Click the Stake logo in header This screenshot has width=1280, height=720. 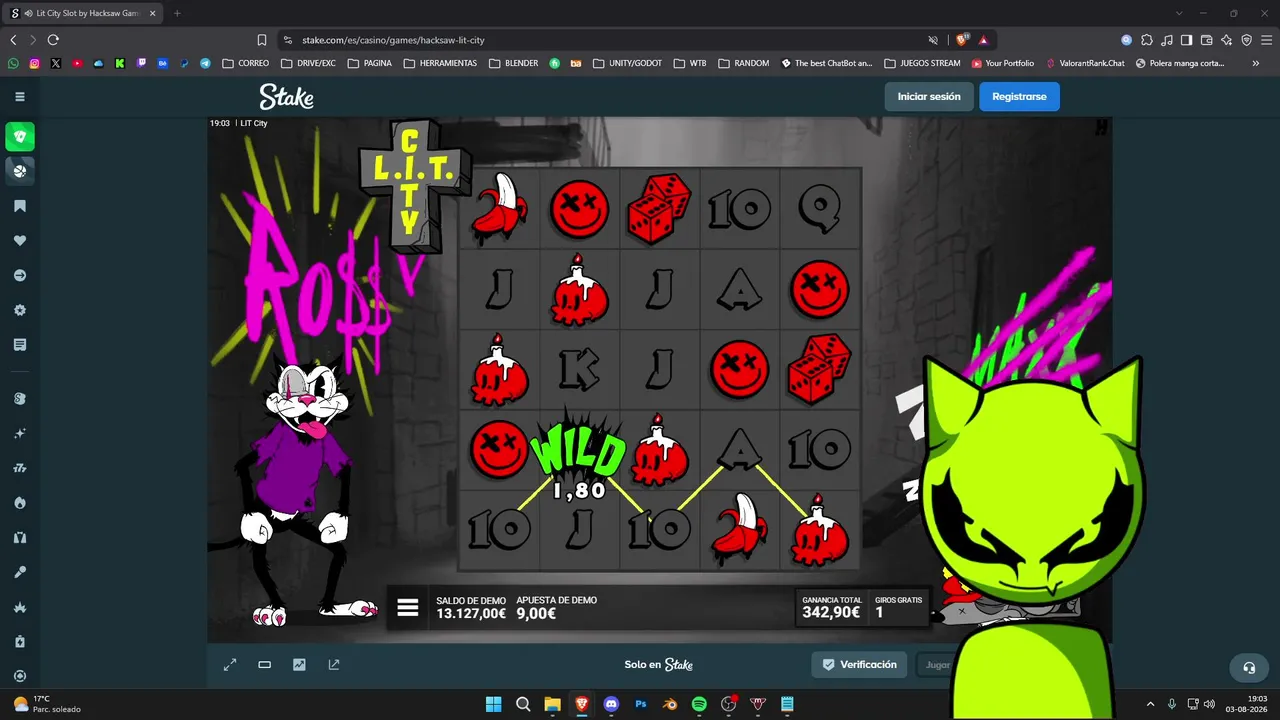[287, 96]
